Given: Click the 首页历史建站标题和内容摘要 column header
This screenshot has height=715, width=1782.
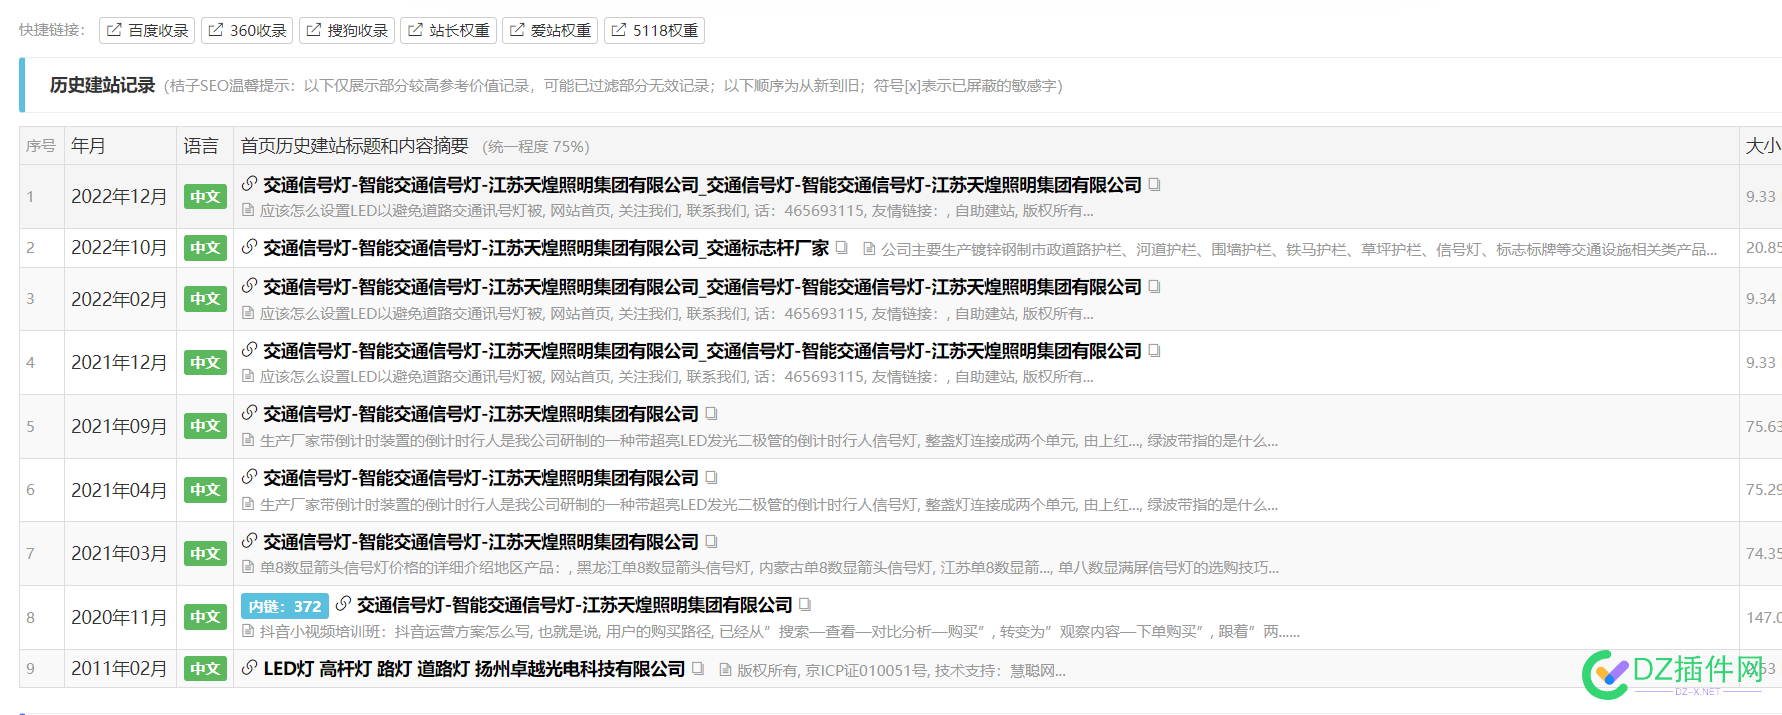Looking at the screenshot, I should (x=354, y=146).
